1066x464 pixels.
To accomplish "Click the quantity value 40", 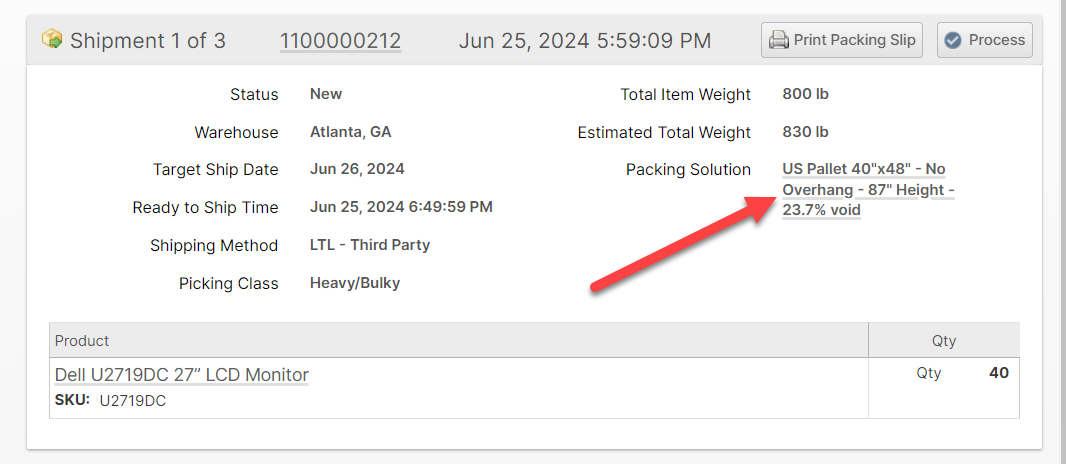I will 998,373.
